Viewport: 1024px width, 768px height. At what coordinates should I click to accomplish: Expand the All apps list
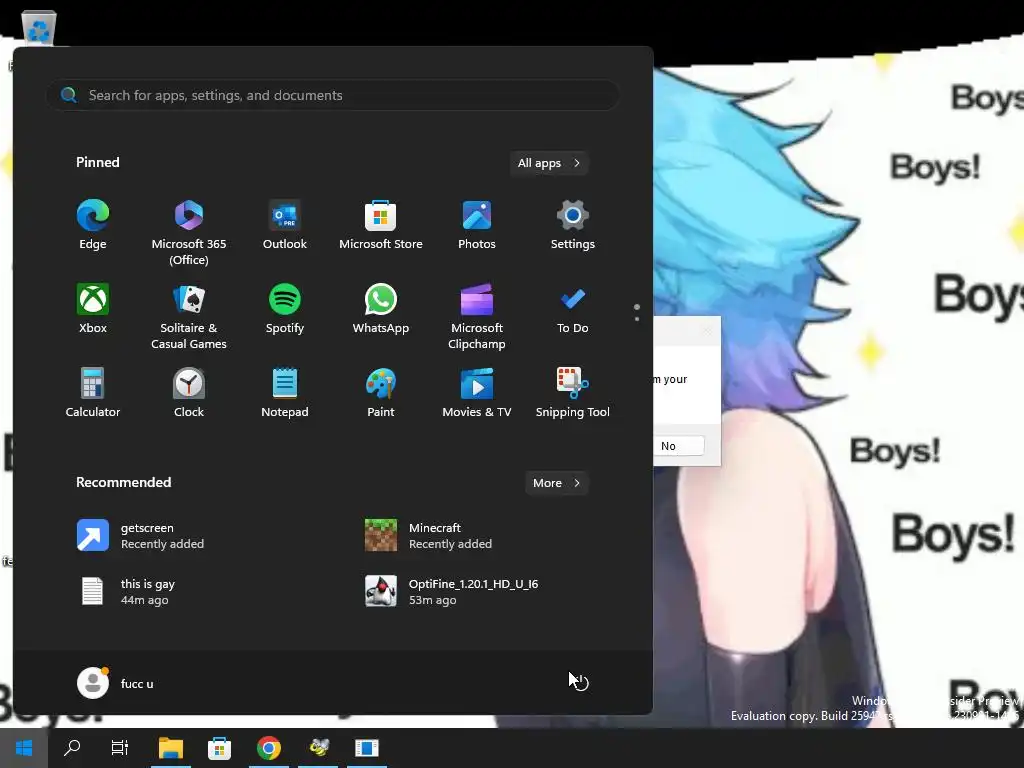[x=549, y=163]
